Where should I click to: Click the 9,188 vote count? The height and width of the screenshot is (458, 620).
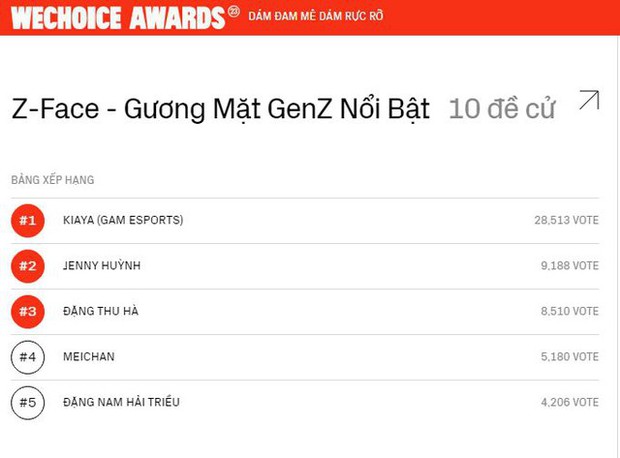point(569,266)
